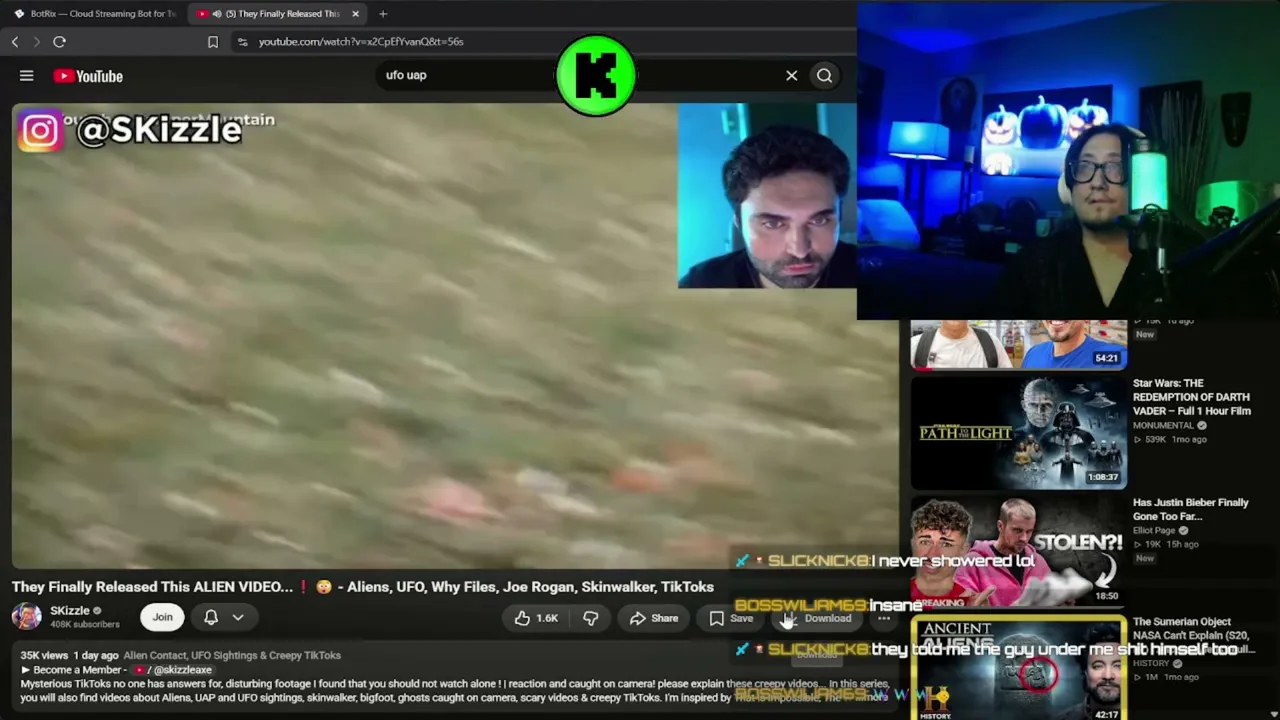The width and height of the screenshot is (1280, 720).
Task: Clear the 'ufo uap' search text
Action: [791, 75]
